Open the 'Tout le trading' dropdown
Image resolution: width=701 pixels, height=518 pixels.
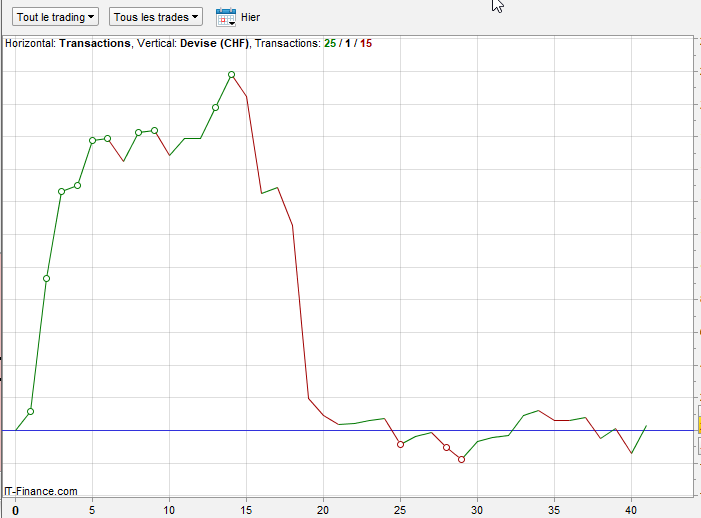click(x=55, y=17)
